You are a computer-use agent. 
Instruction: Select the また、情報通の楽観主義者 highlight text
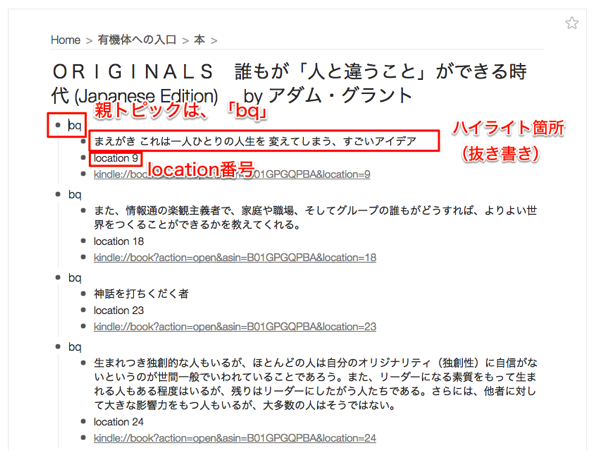315,217
